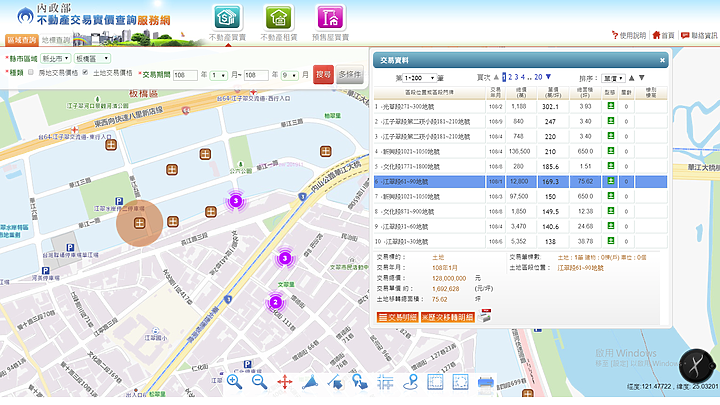Select row 9 江翠段31~60地號
720x405 pixels.
(x=520, y=226)
